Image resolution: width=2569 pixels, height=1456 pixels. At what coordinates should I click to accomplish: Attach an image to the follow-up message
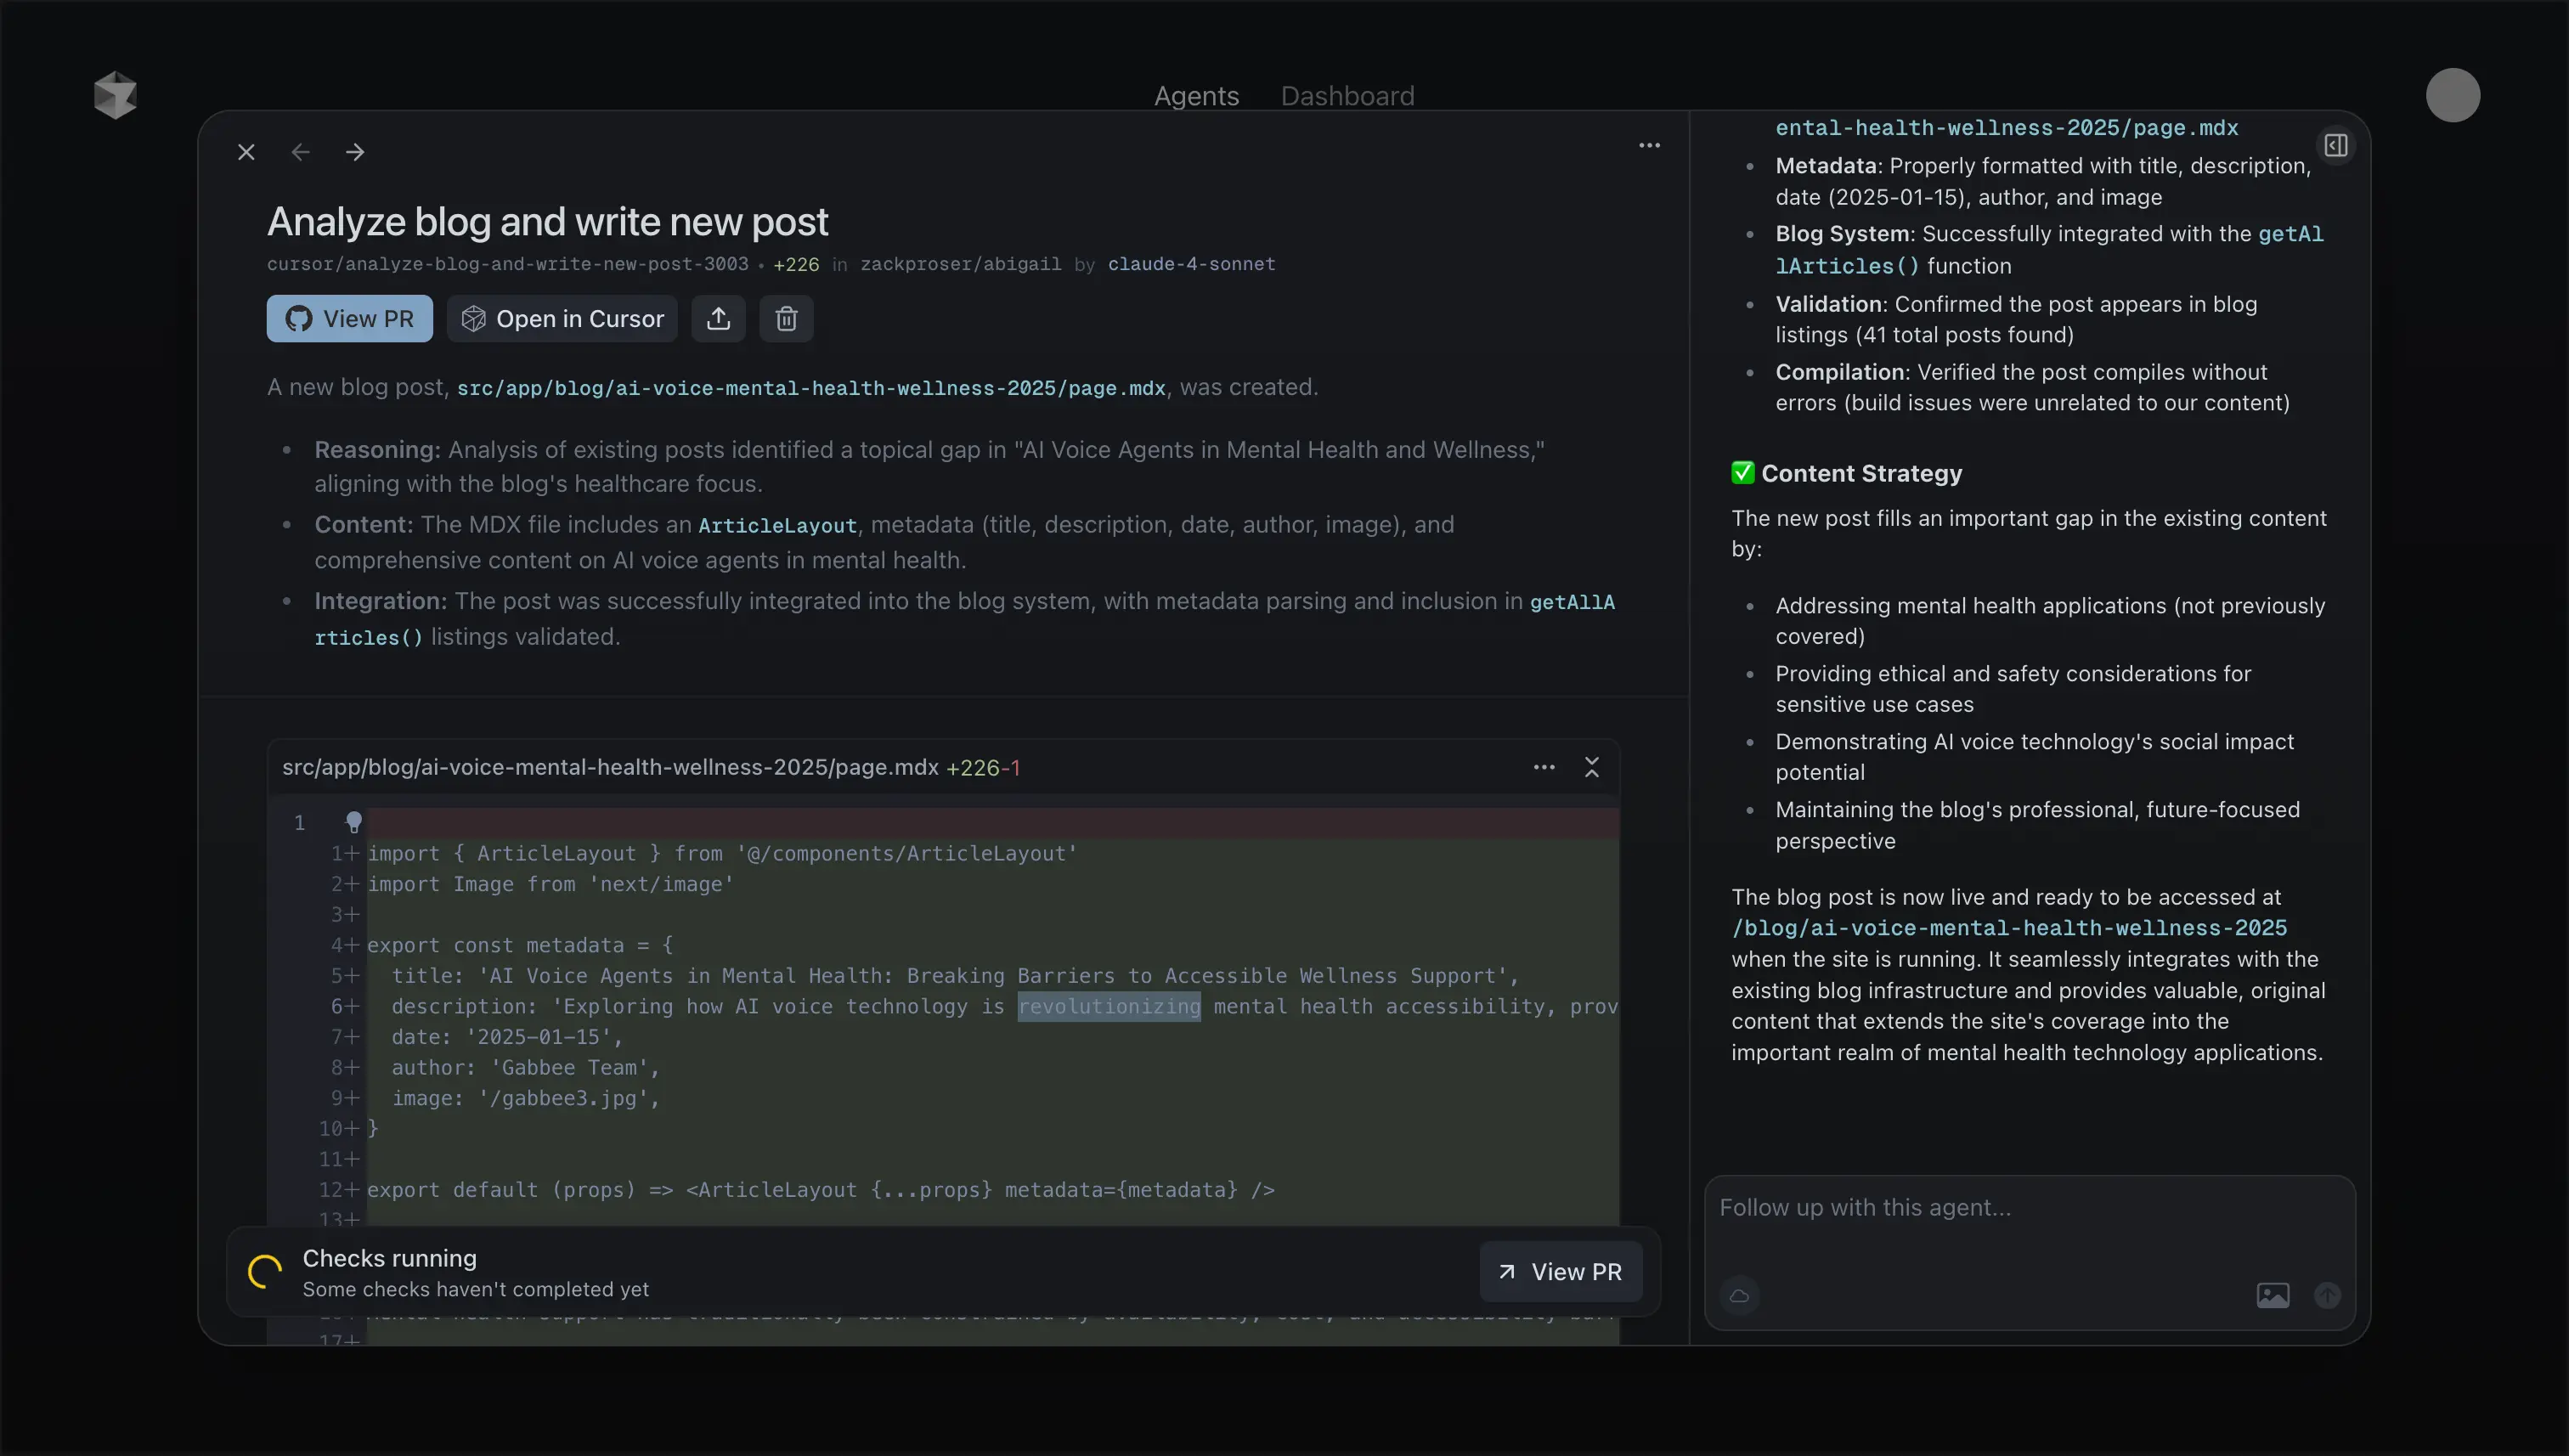coord(2272,1295)
